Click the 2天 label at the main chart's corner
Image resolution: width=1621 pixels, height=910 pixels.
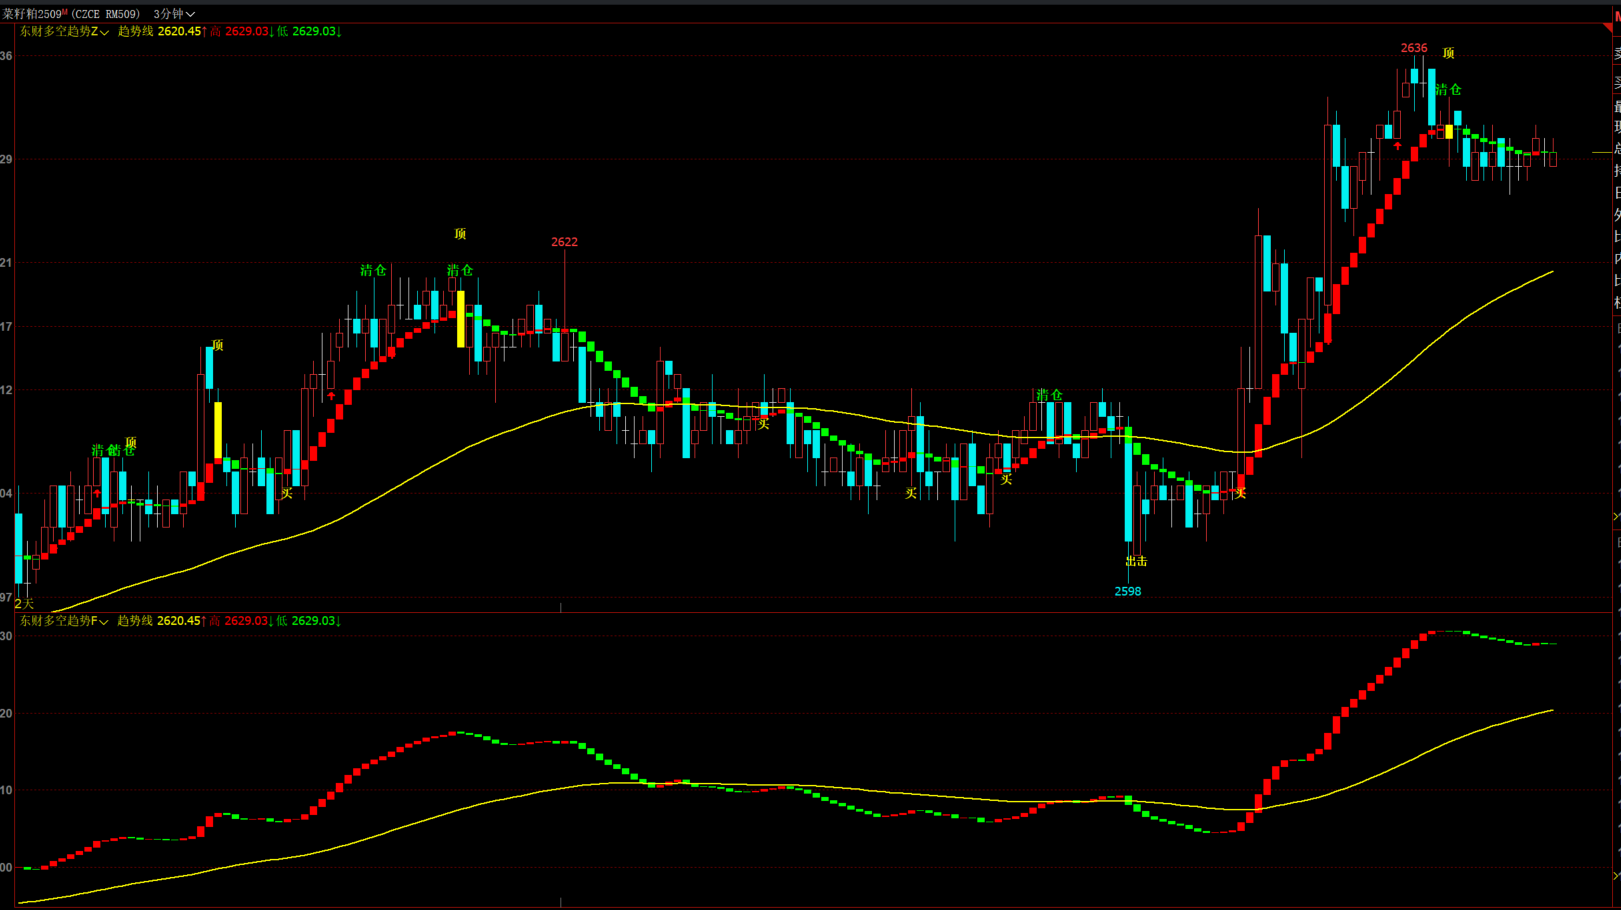pos(24,604)
